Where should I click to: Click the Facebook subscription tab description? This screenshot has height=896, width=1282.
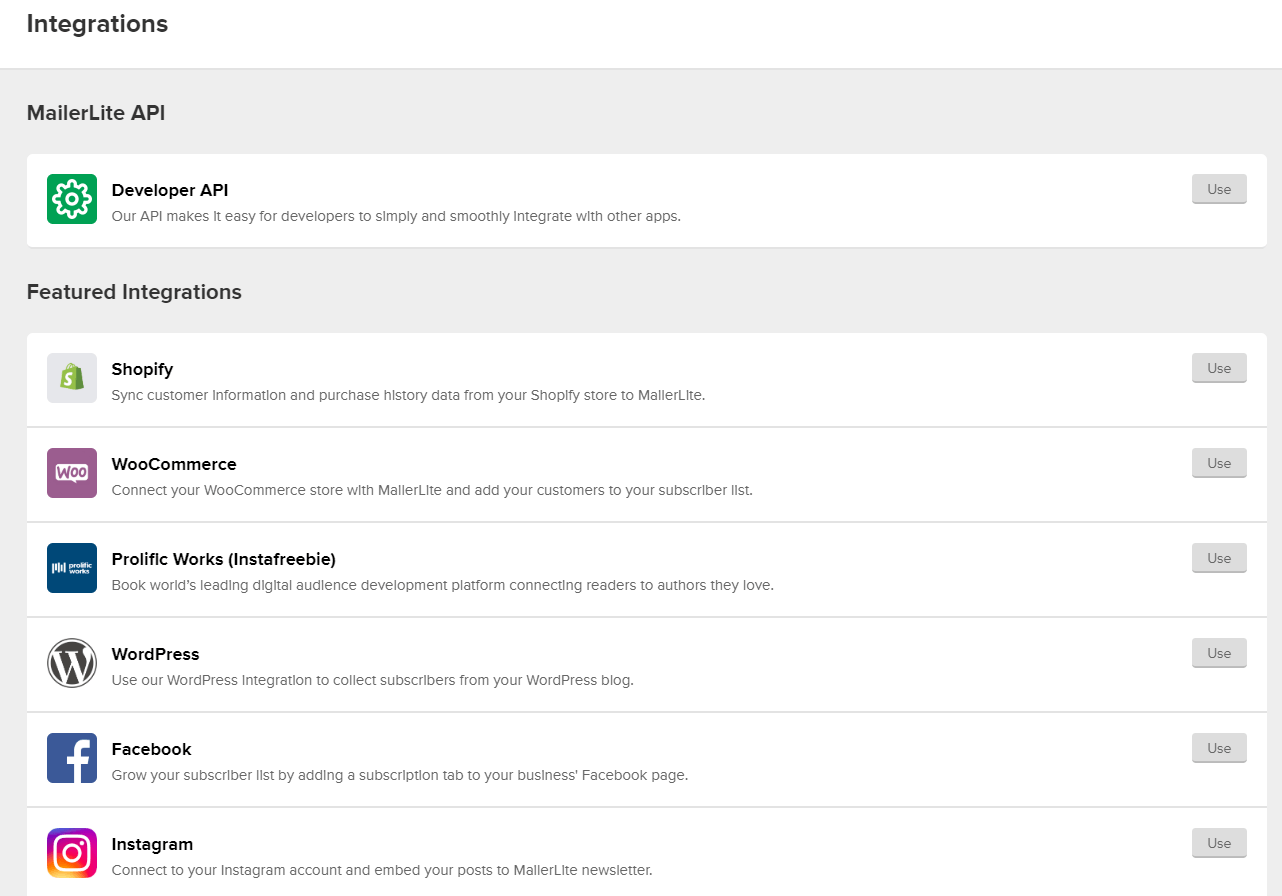click(x=400, y=775)
